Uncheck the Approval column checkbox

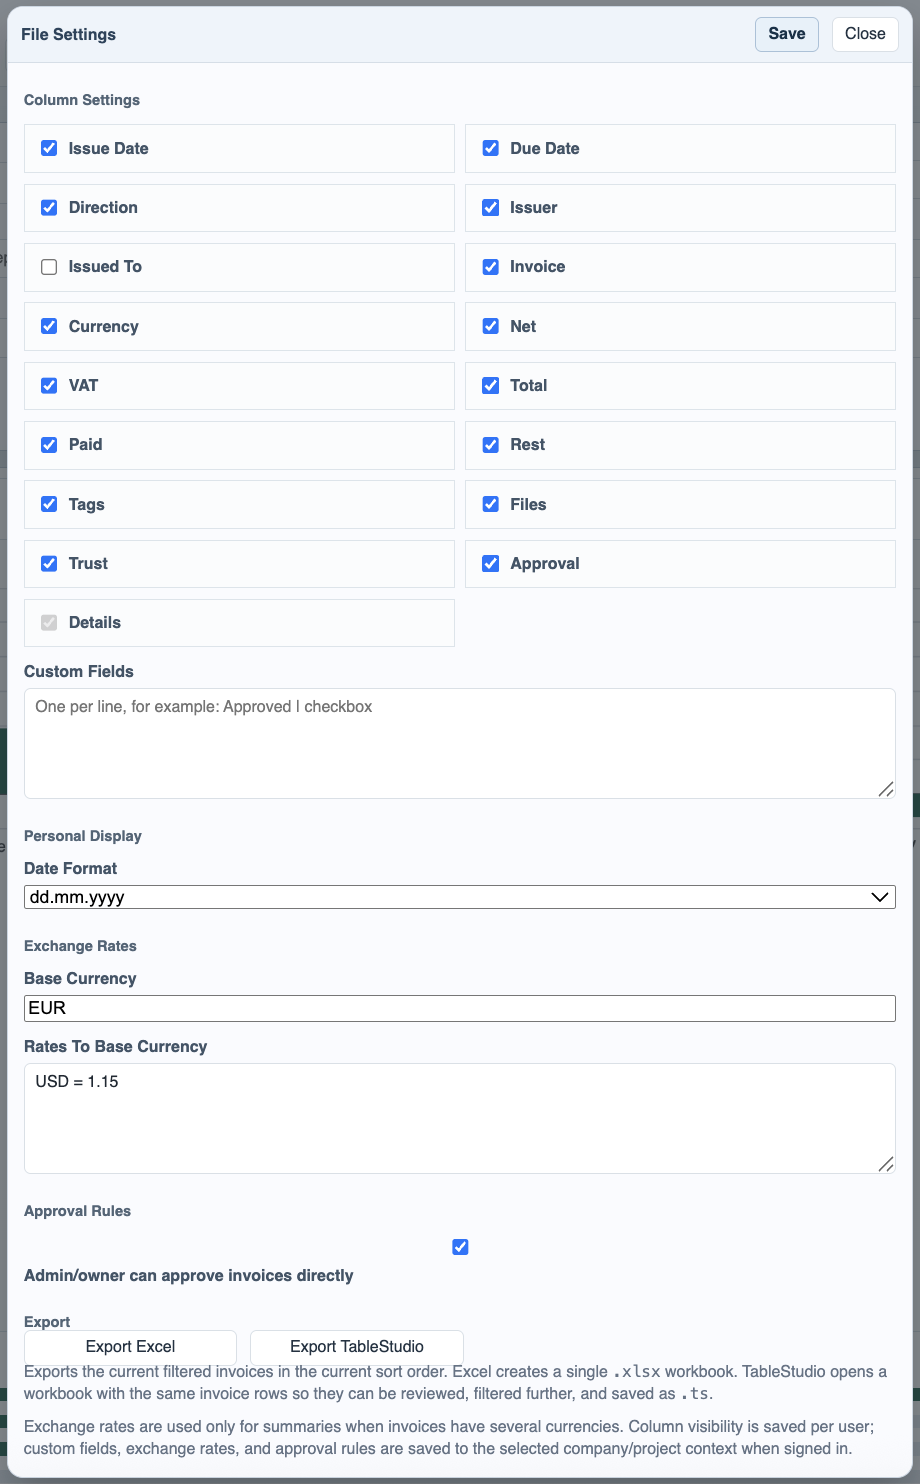click(491, 563)
